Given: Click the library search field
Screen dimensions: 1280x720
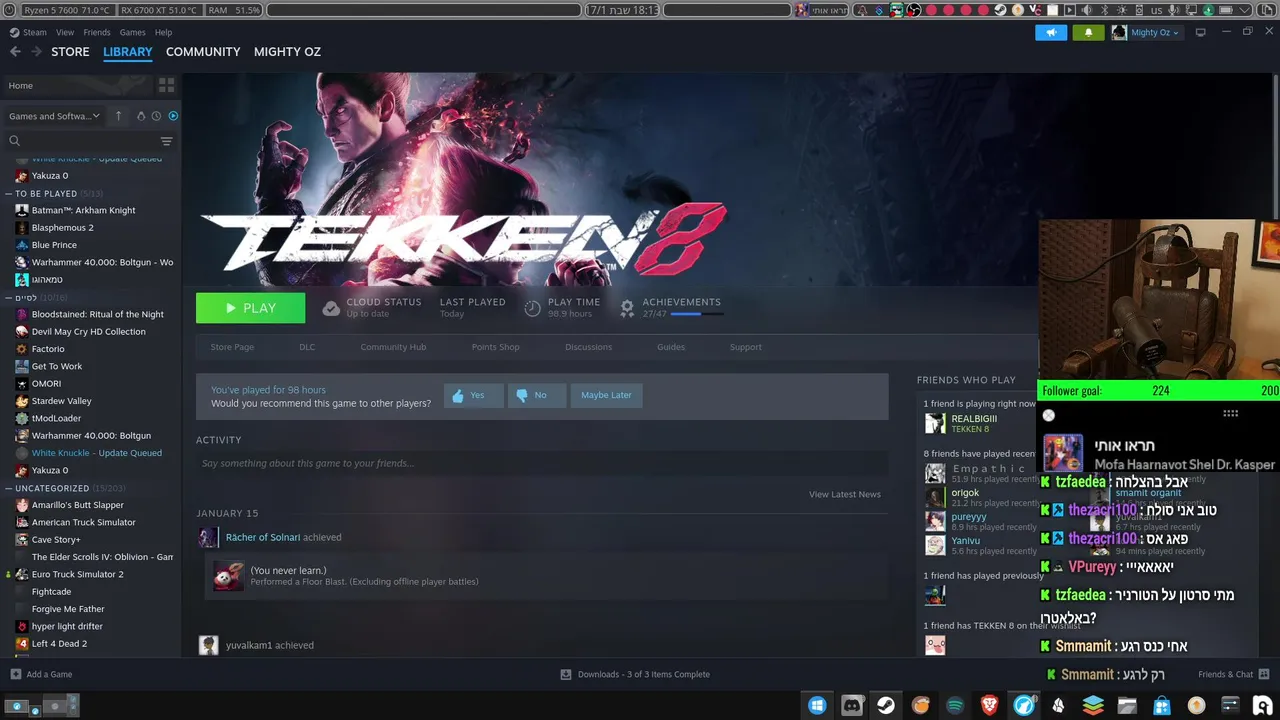Looking at the screenshot, I should (85, 141).
